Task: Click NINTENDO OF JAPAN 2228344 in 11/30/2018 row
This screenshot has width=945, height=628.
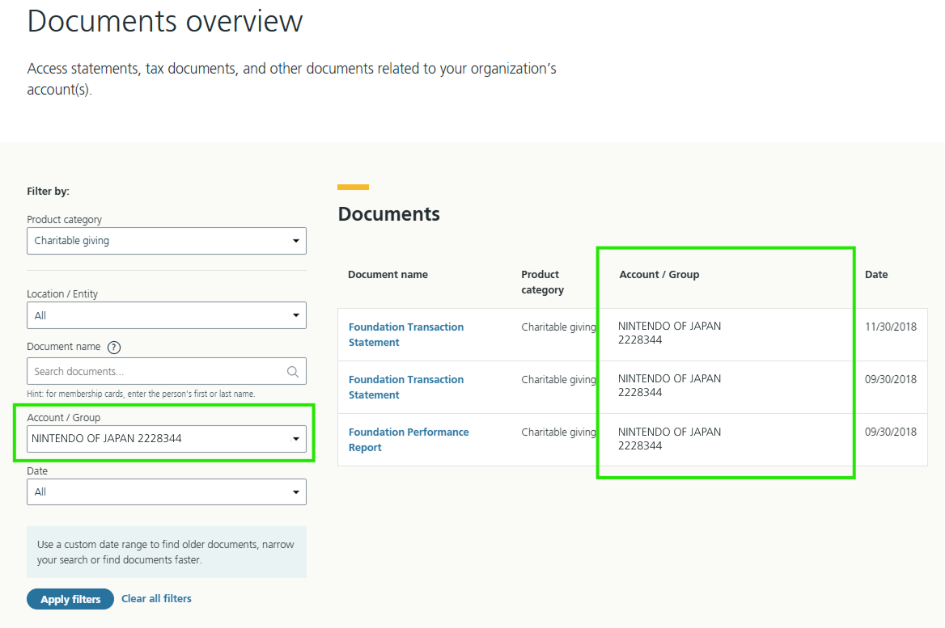Action: (669, 333)
